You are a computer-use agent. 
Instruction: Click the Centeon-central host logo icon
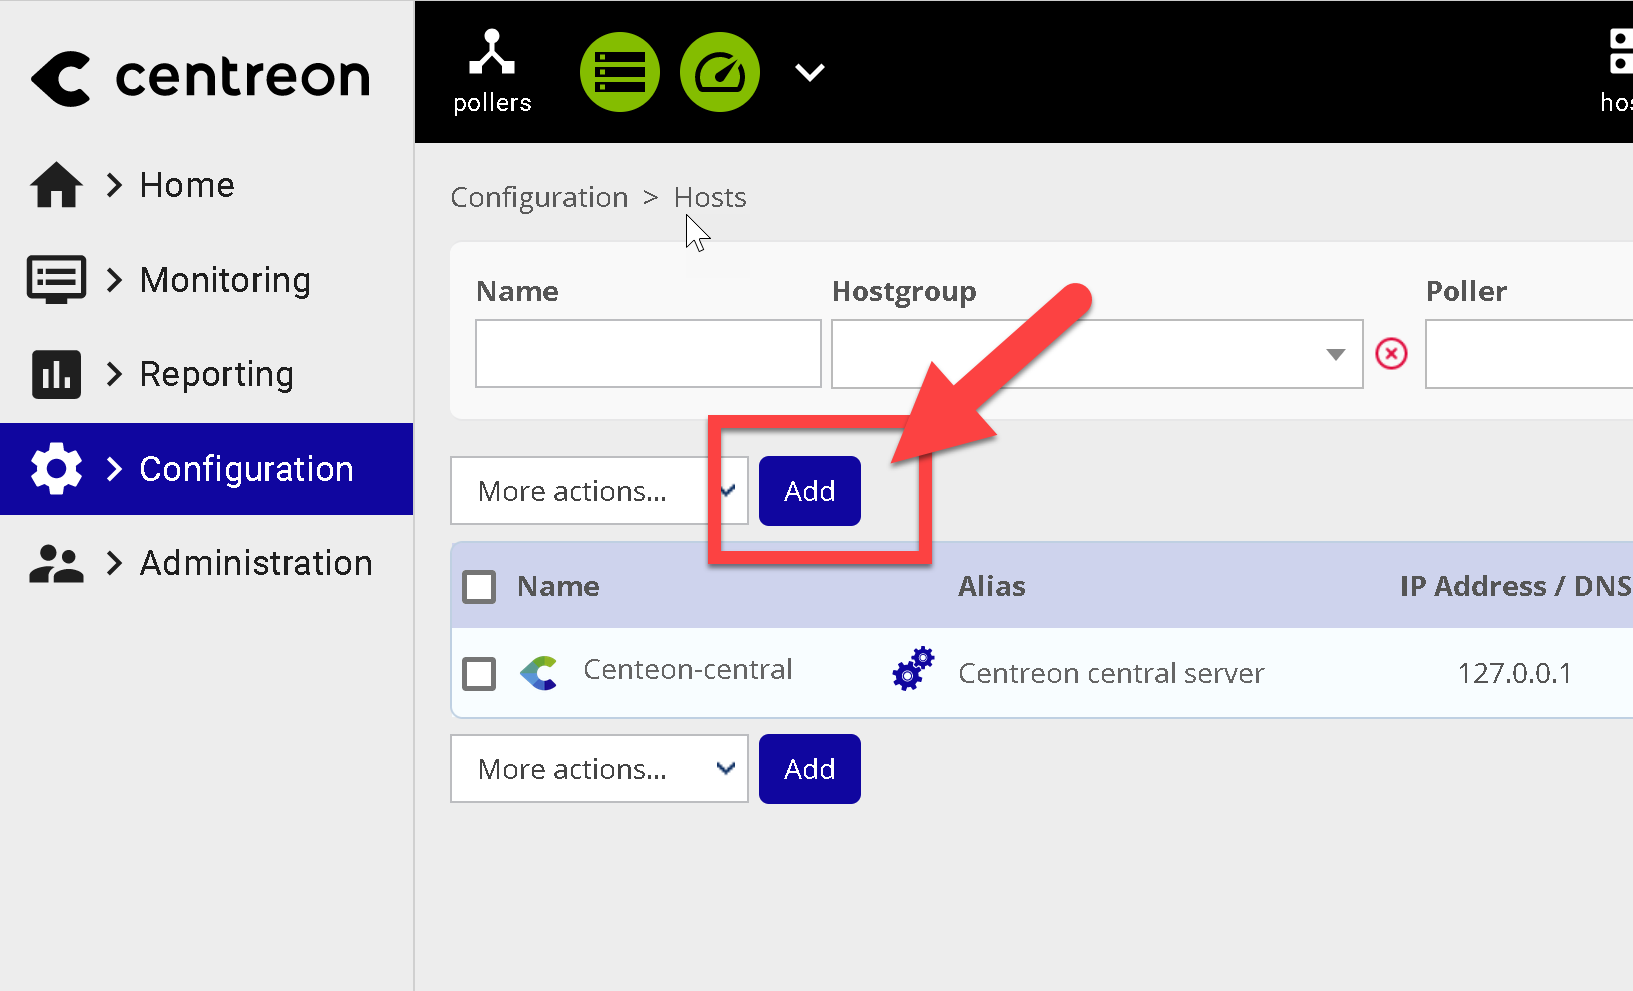point(539,673)
